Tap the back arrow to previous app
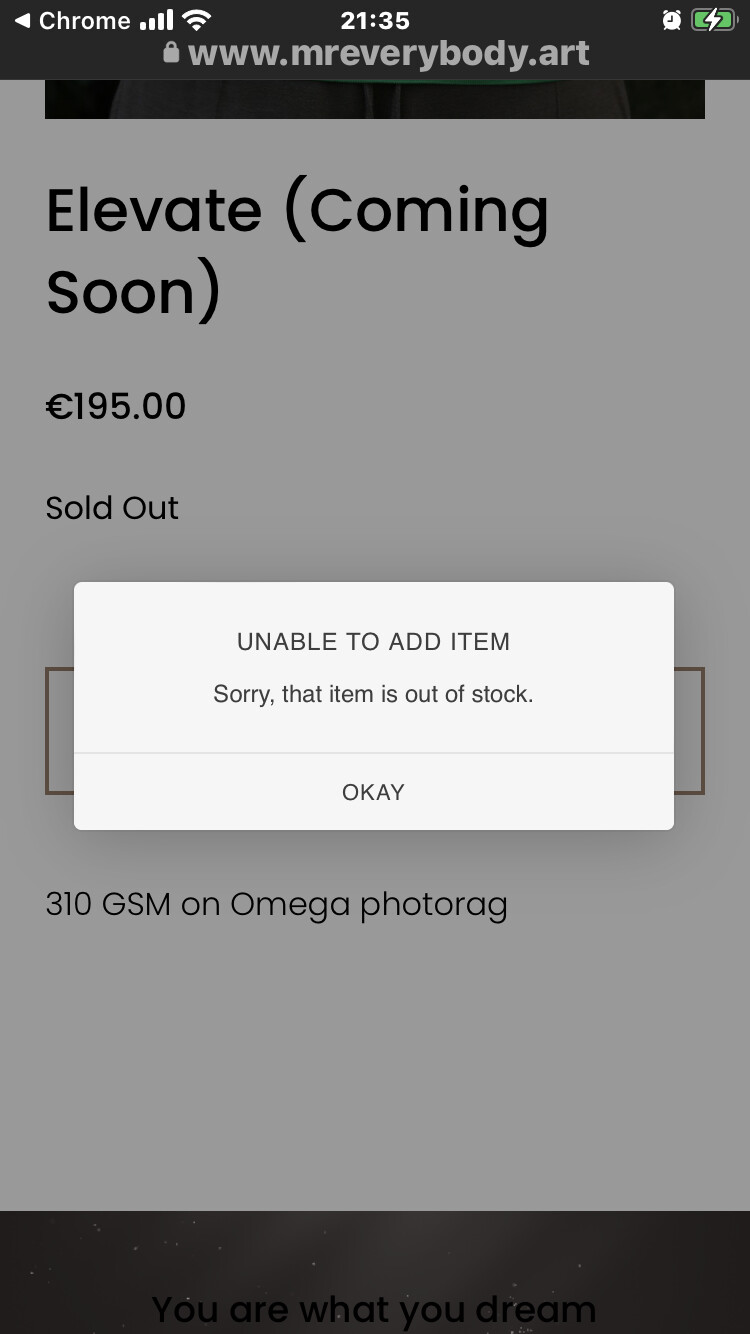The image size is (750, 1334). click(x=22, y=20)
